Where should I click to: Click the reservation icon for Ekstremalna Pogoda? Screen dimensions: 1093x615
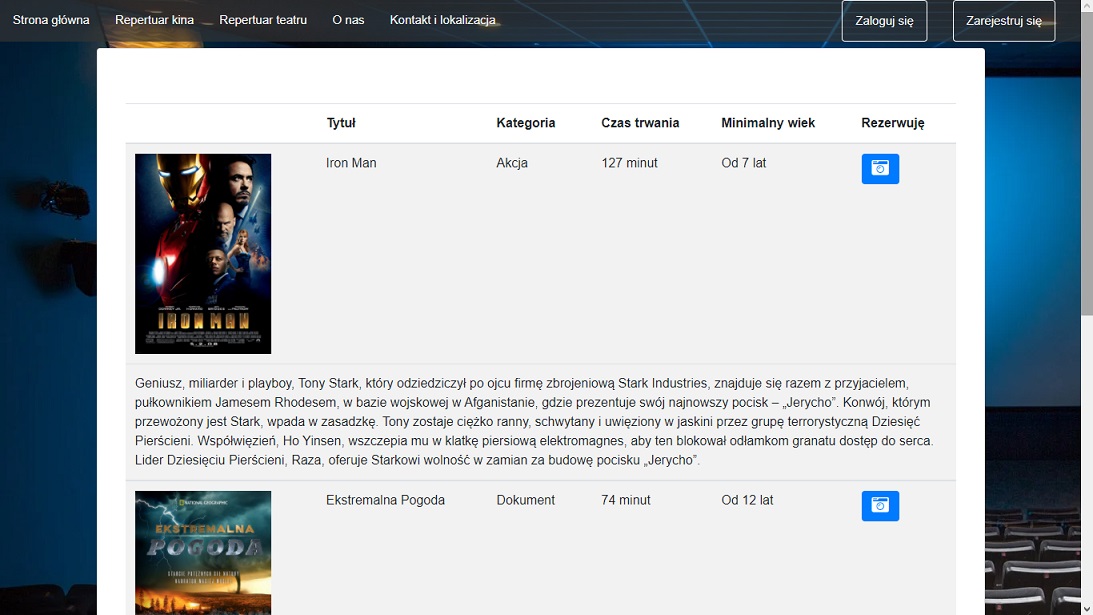880,506
